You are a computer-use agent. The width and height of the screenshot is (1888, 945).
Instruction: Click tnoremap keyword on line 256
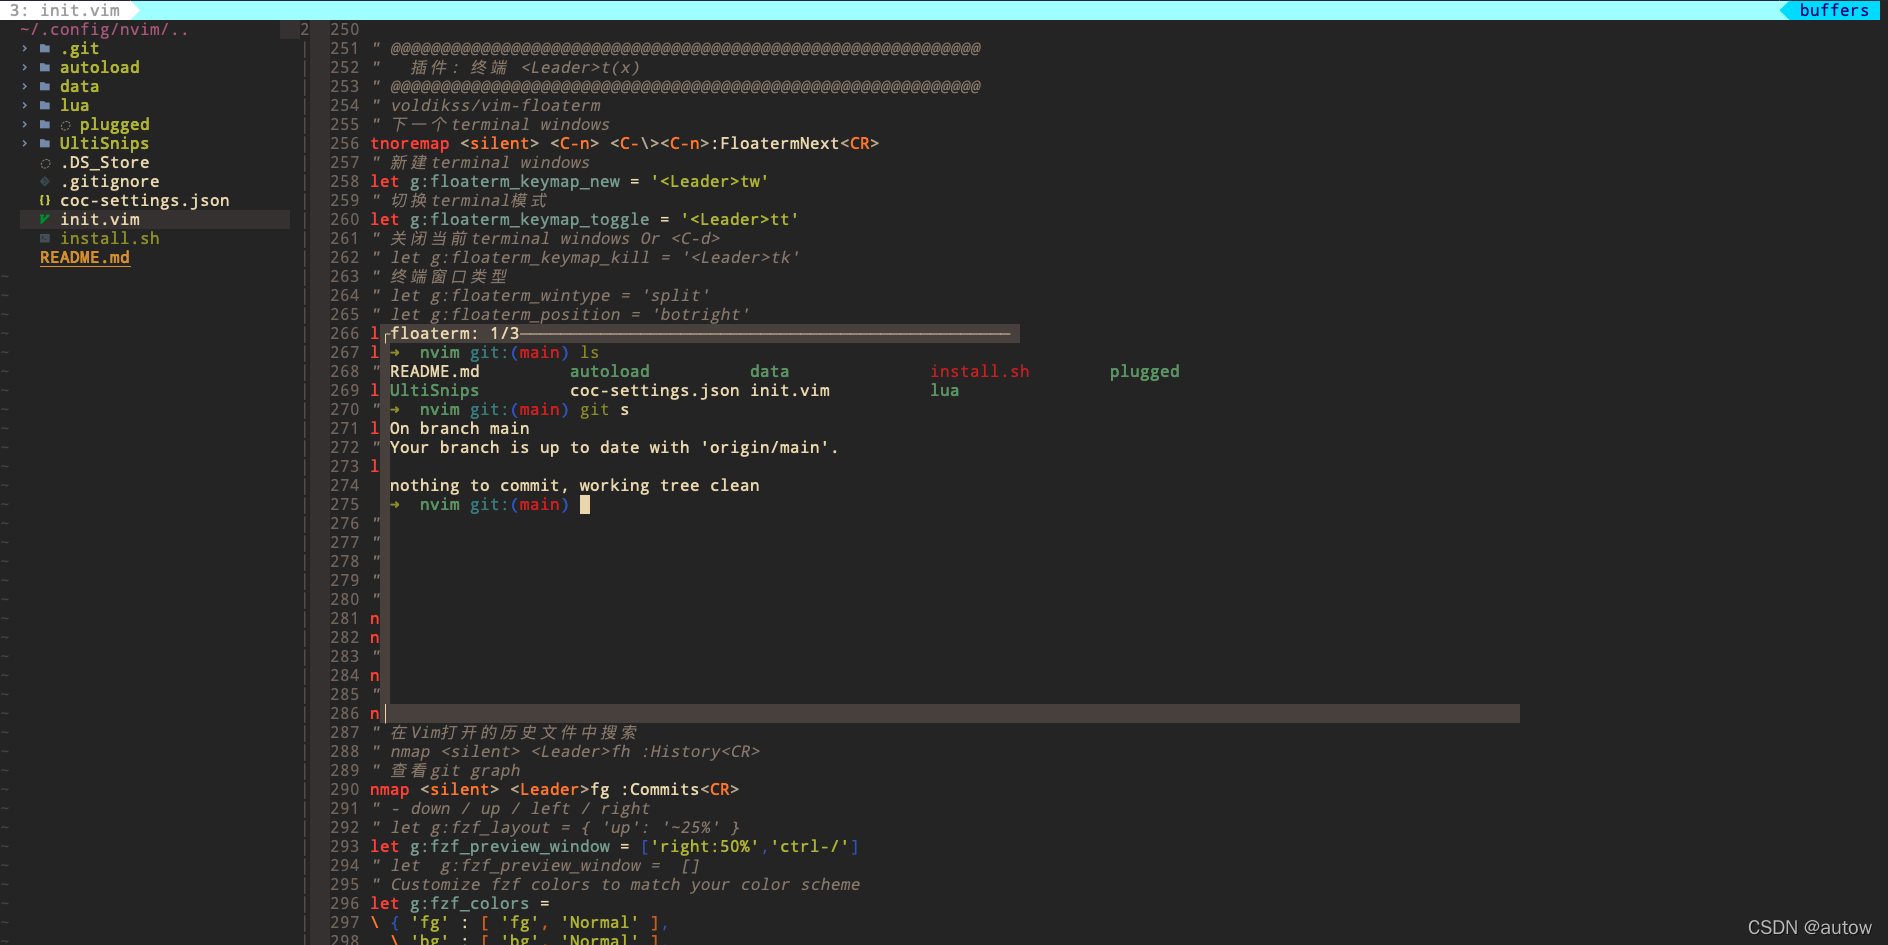tap(410, 144)
